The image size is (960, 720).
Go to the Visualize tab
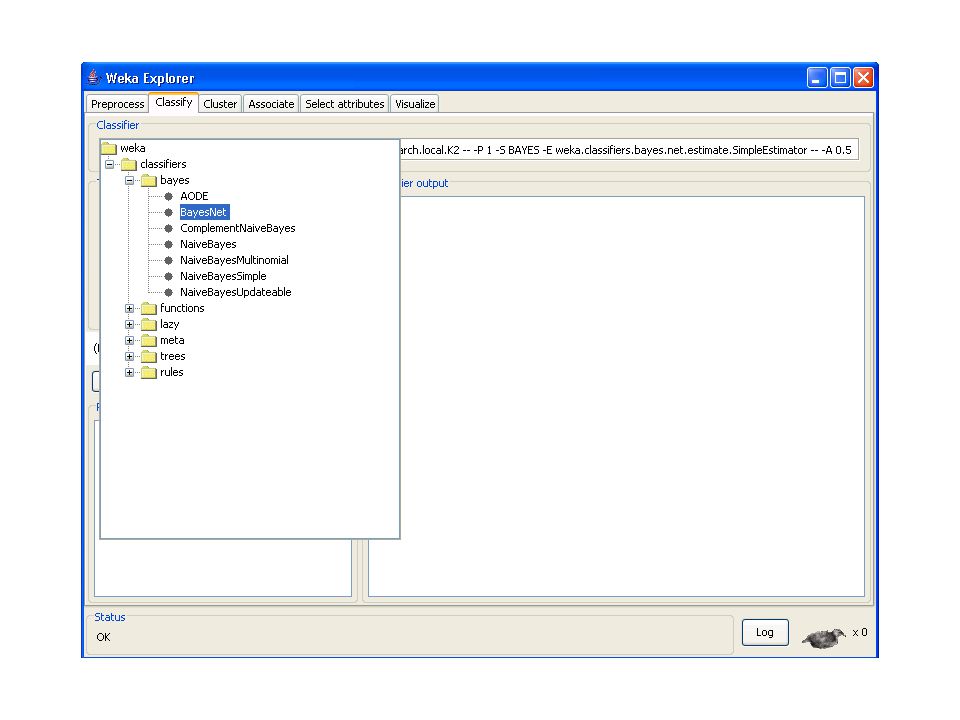click(x=415, y=104)
